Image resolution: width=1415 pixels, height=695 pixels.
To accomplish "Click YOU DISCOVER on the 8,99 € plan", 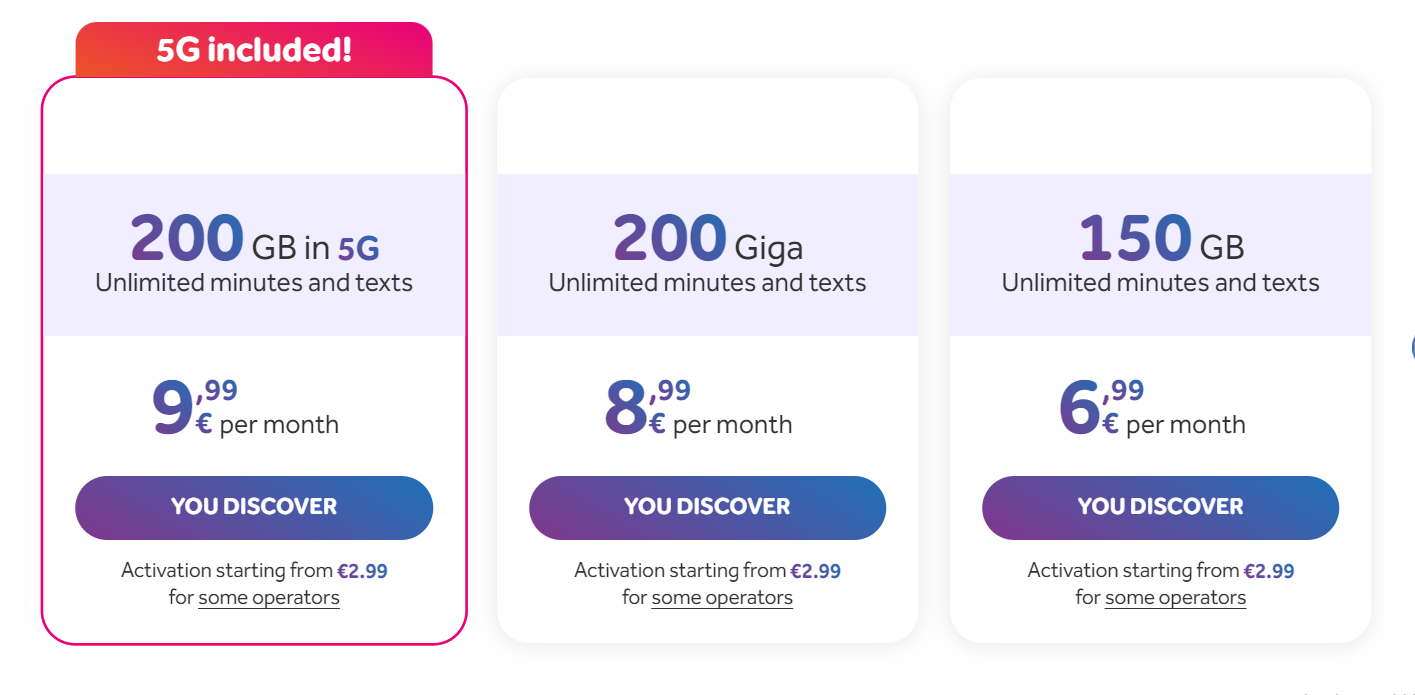I will tap(707, 508).
